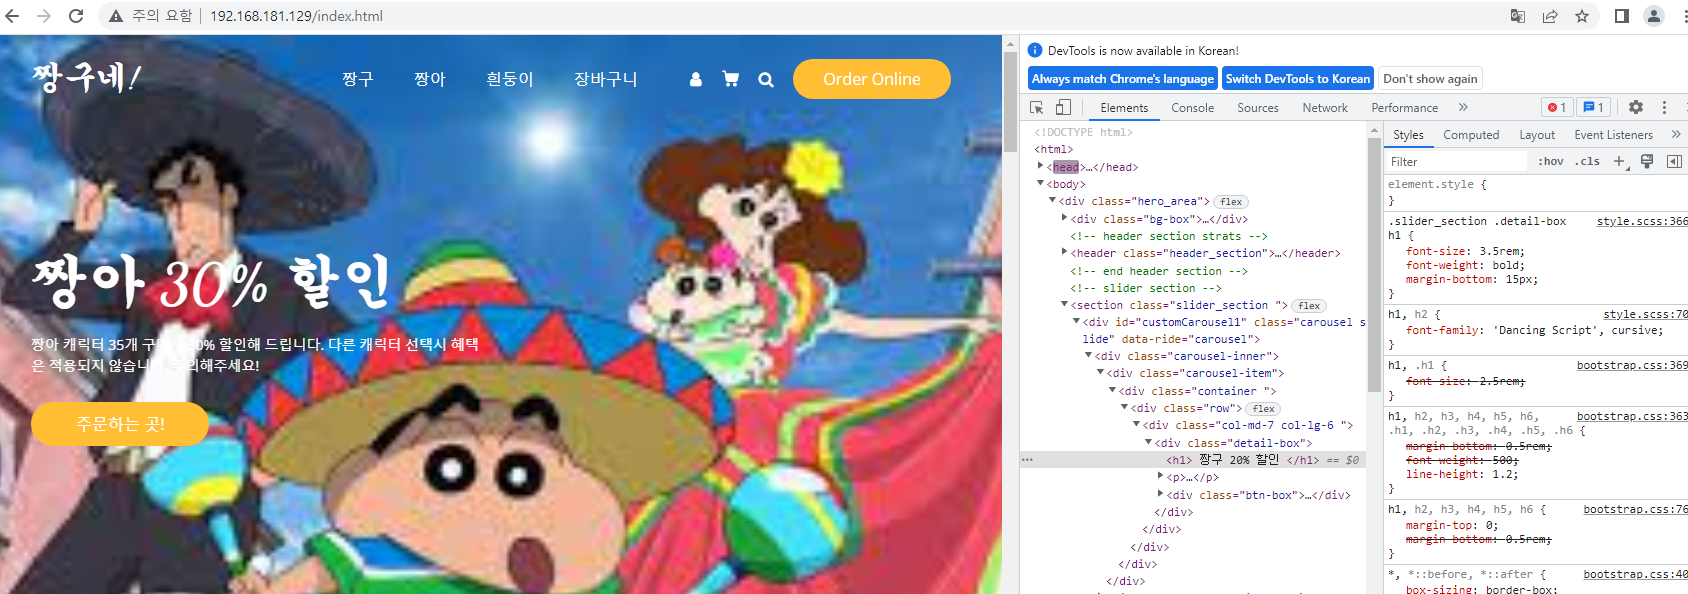Viewport: 1688px width, 594px height.
Task: Toggle the device toolbar icon in DevTools
Action: click(1063, 107)
